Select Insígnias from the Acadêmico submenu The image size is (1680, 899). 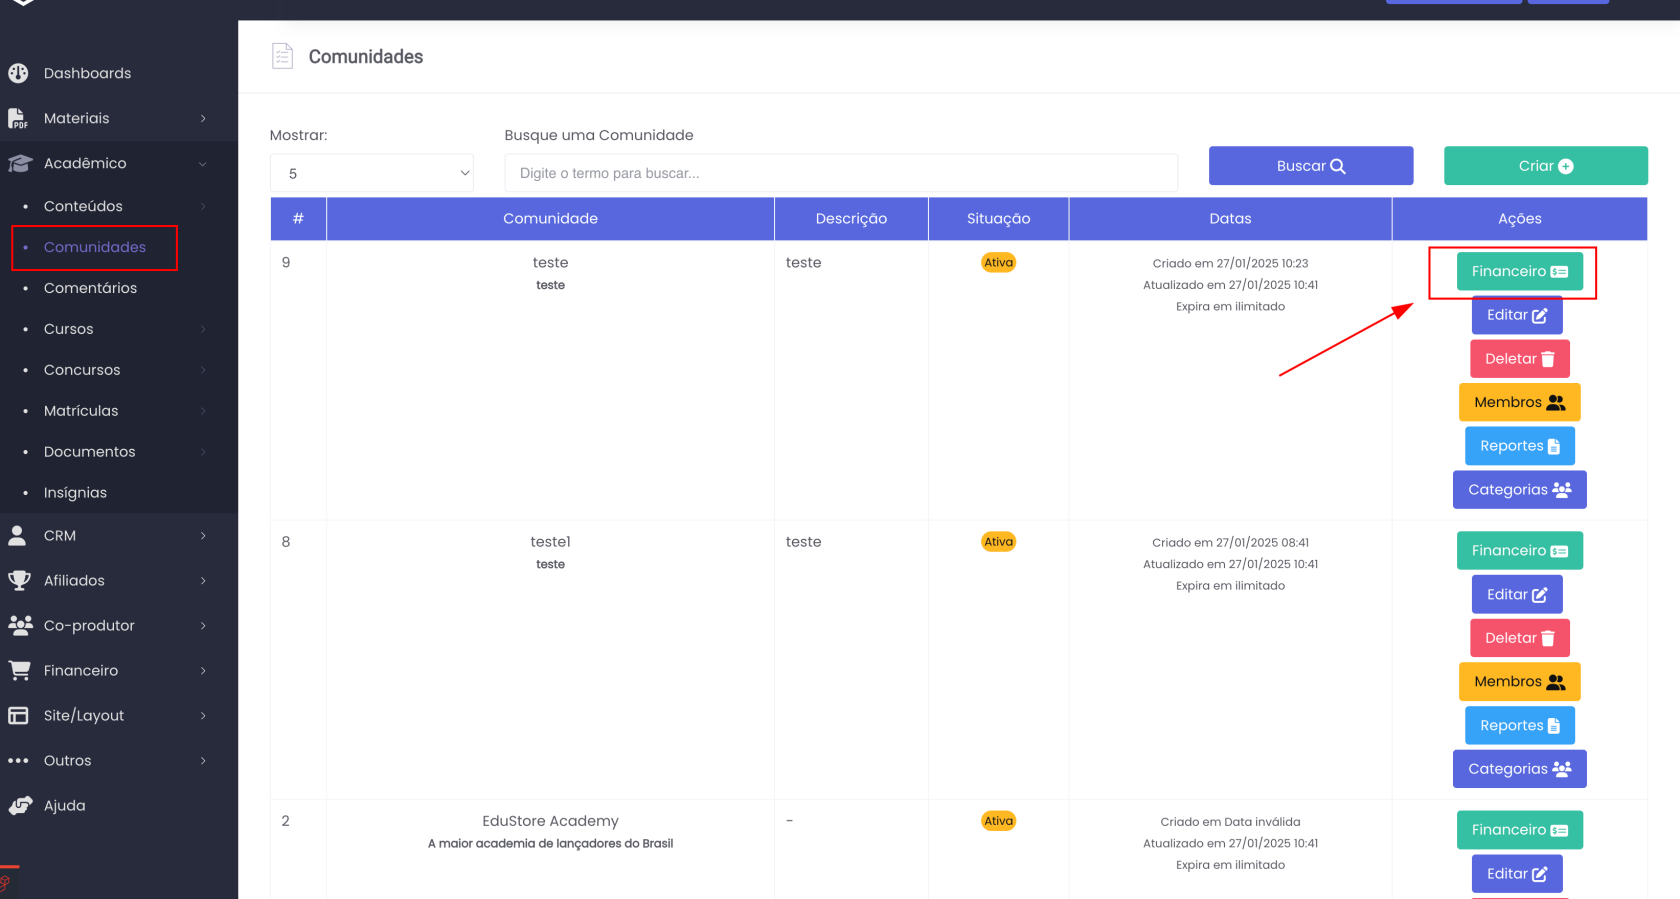(x=75, y=493)
